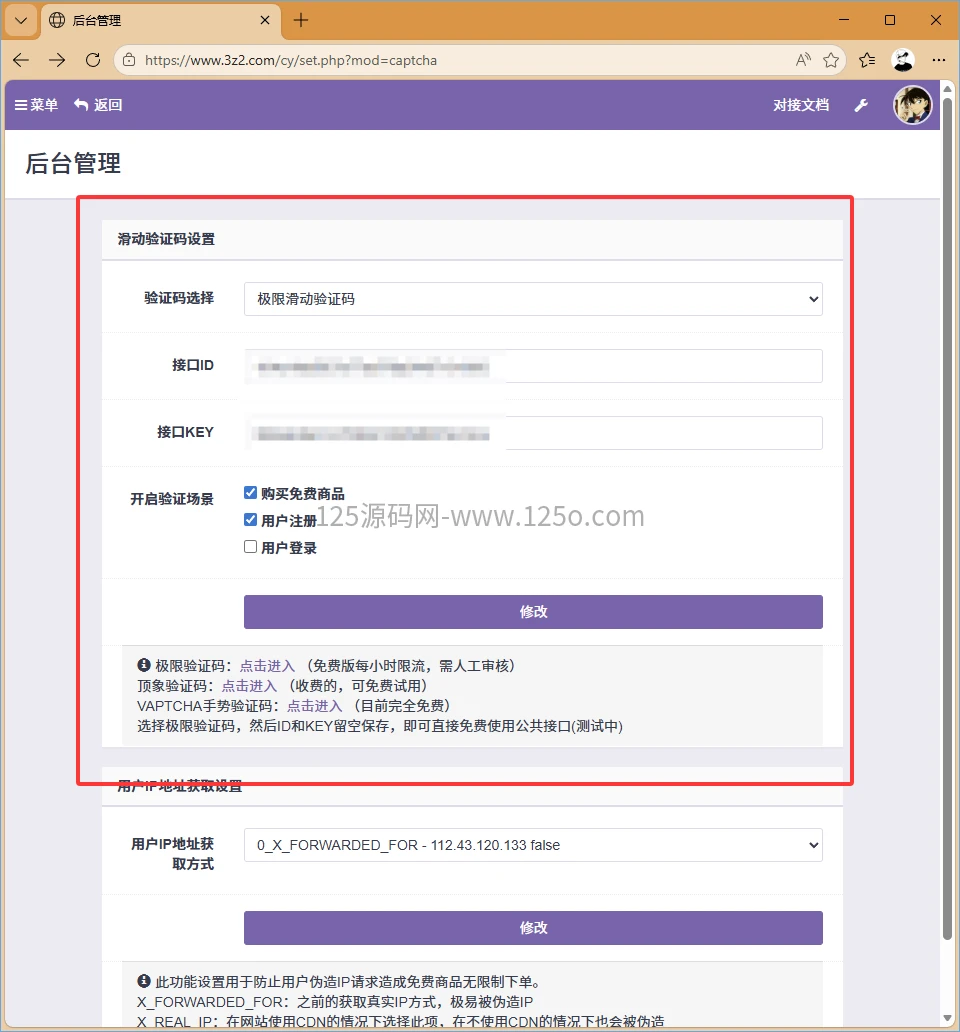Open the tab search chevron button
This screenshot has width=960, height=1032.
(21, 20)
